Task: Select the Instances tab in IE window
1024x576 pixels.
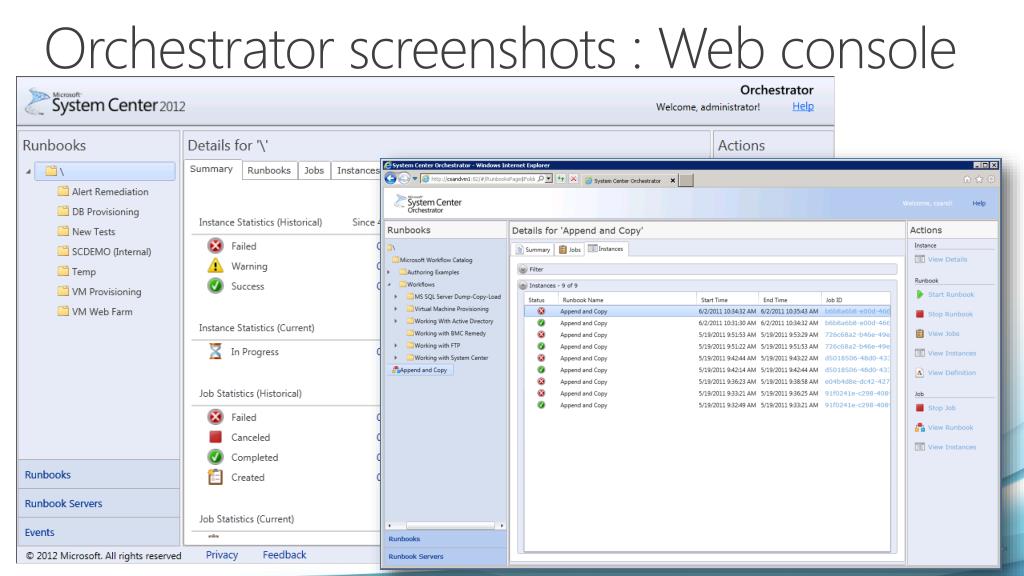Action: (607, 249)
